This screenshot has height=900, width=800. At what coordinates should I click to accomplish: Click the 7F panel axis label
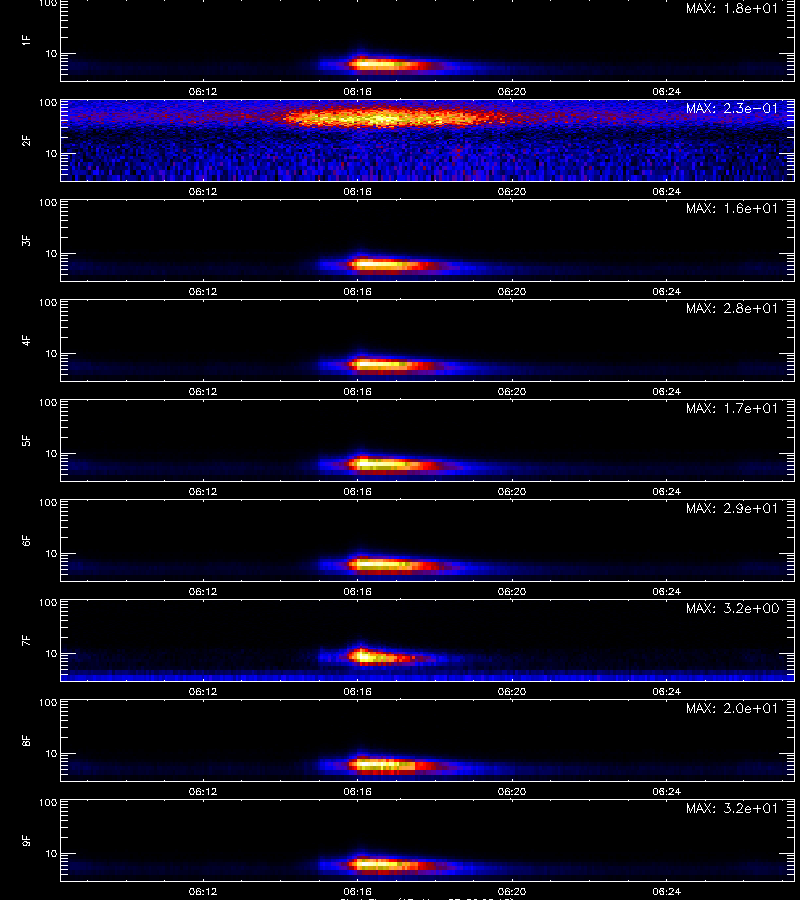pyautogui.click(x=26, y=641)
